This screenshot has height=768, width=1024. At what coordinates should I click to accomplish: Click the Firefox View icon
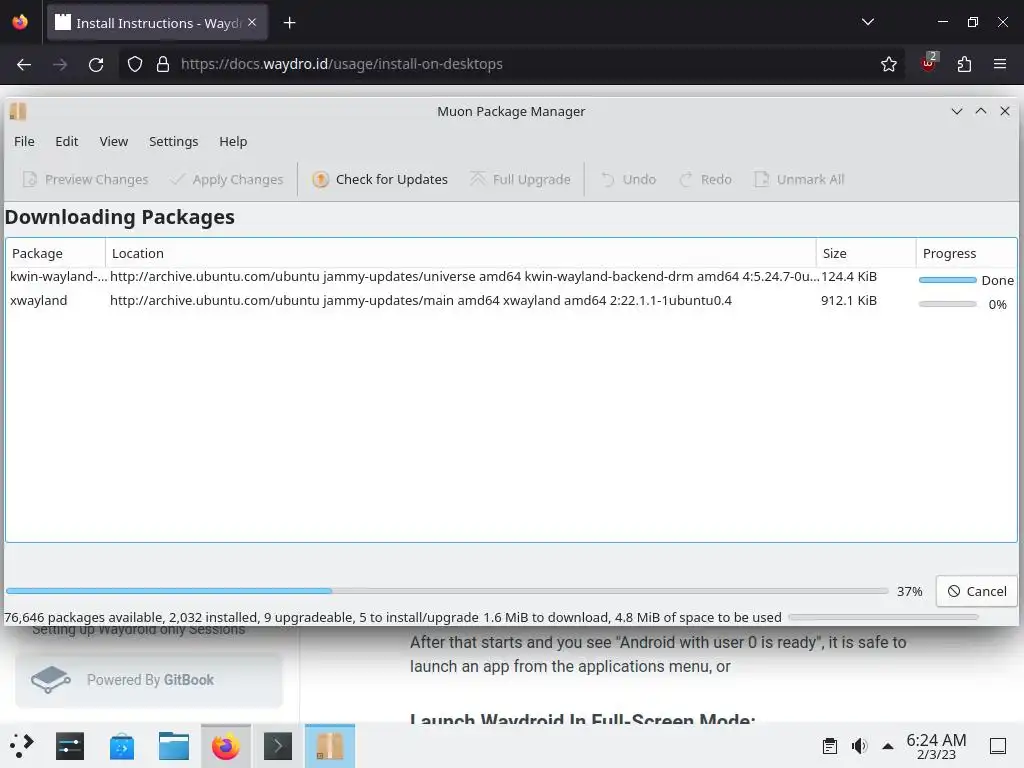point(20,22)
